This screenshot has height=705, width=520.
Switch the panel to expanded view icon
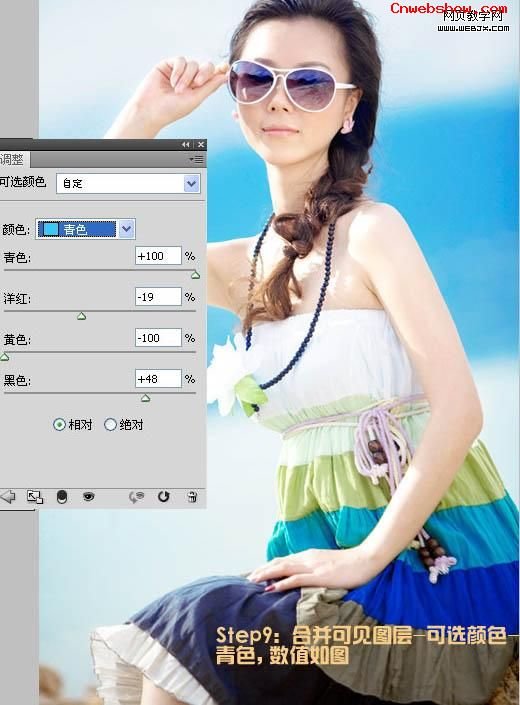click(35, 497)
